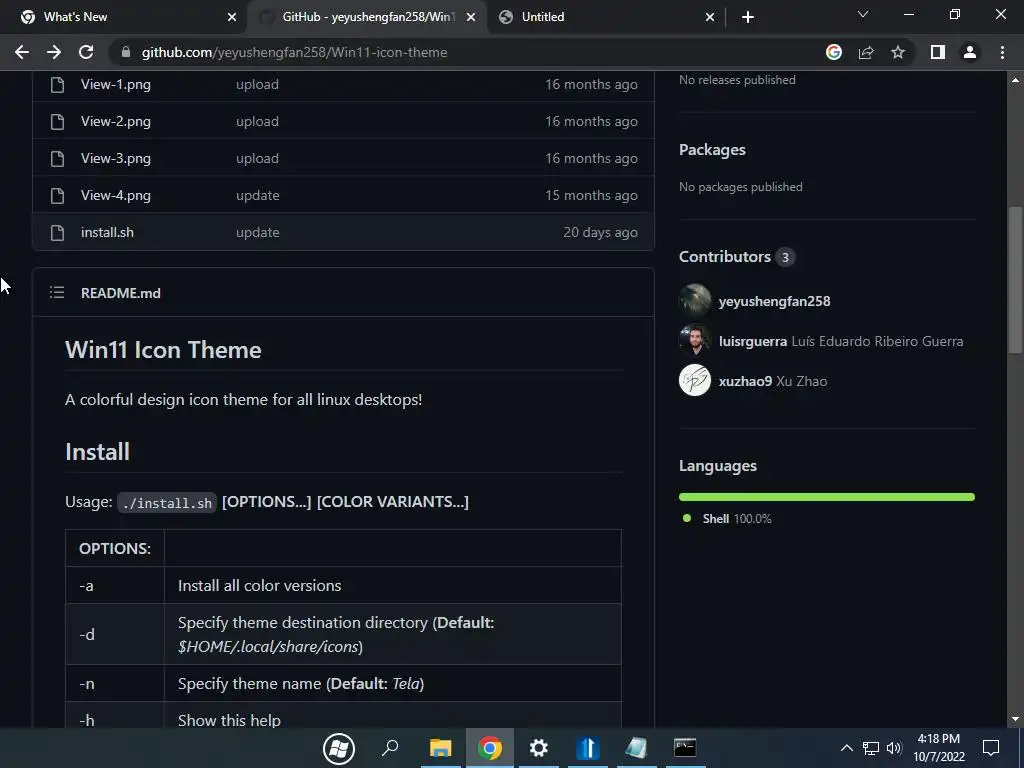Click the Win11 Icon Theme heading

point(163,350)
